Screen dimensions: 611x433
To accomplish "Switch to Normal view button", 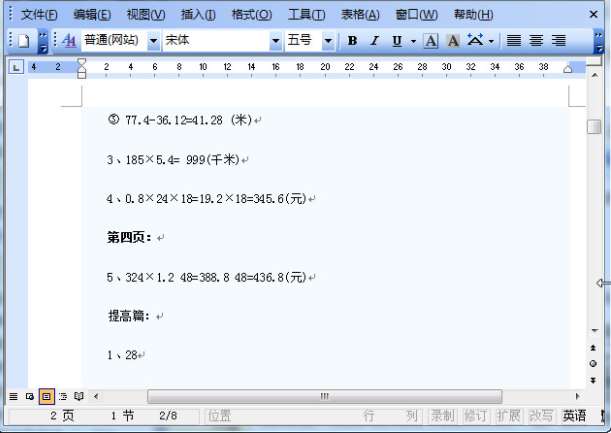I will pos(13,396).
